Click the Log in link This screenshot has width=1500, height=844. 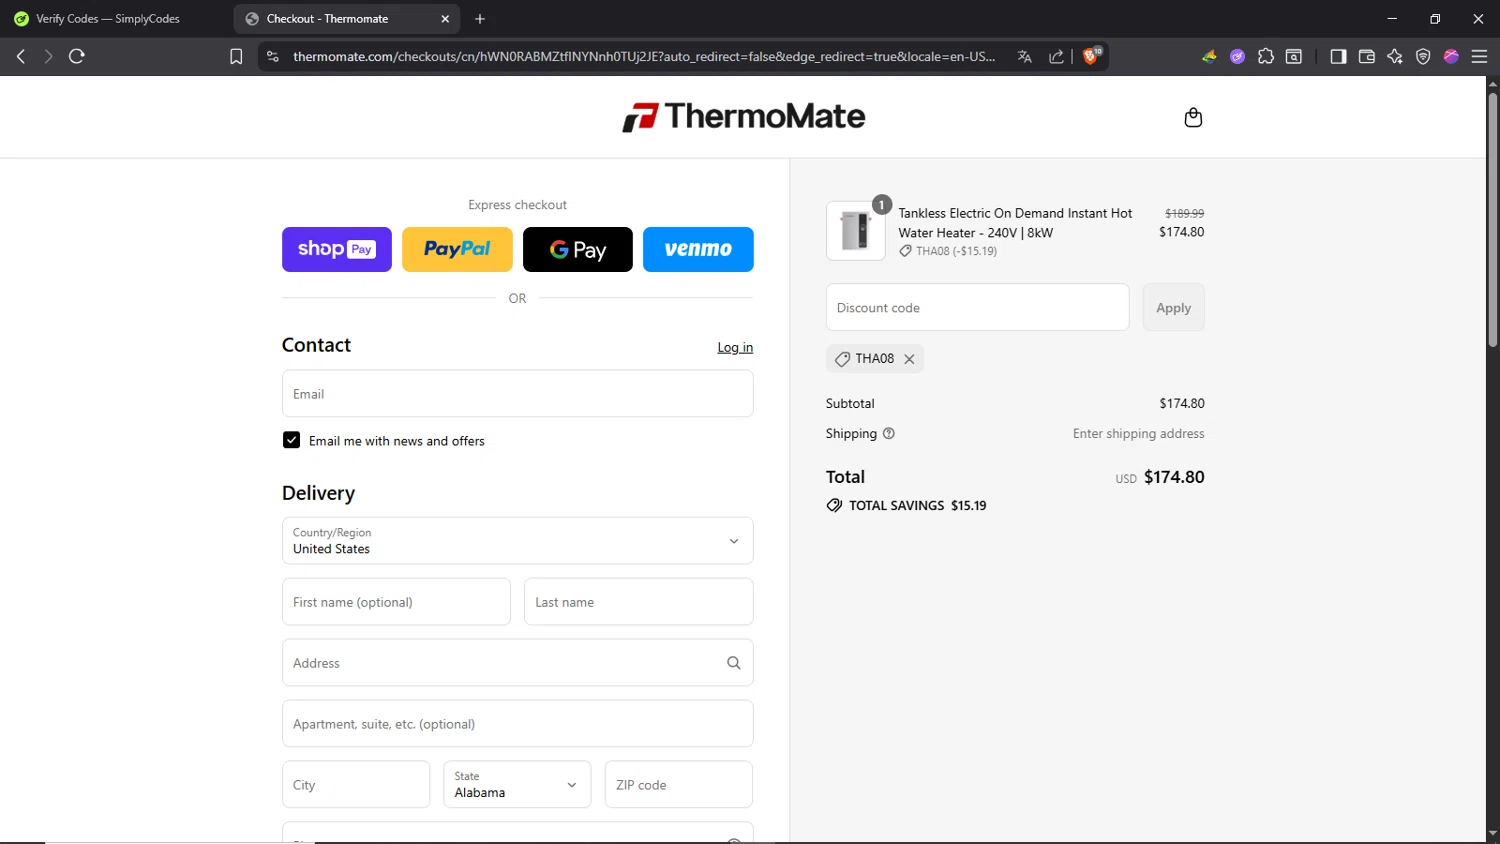click(x=735, y=348)
